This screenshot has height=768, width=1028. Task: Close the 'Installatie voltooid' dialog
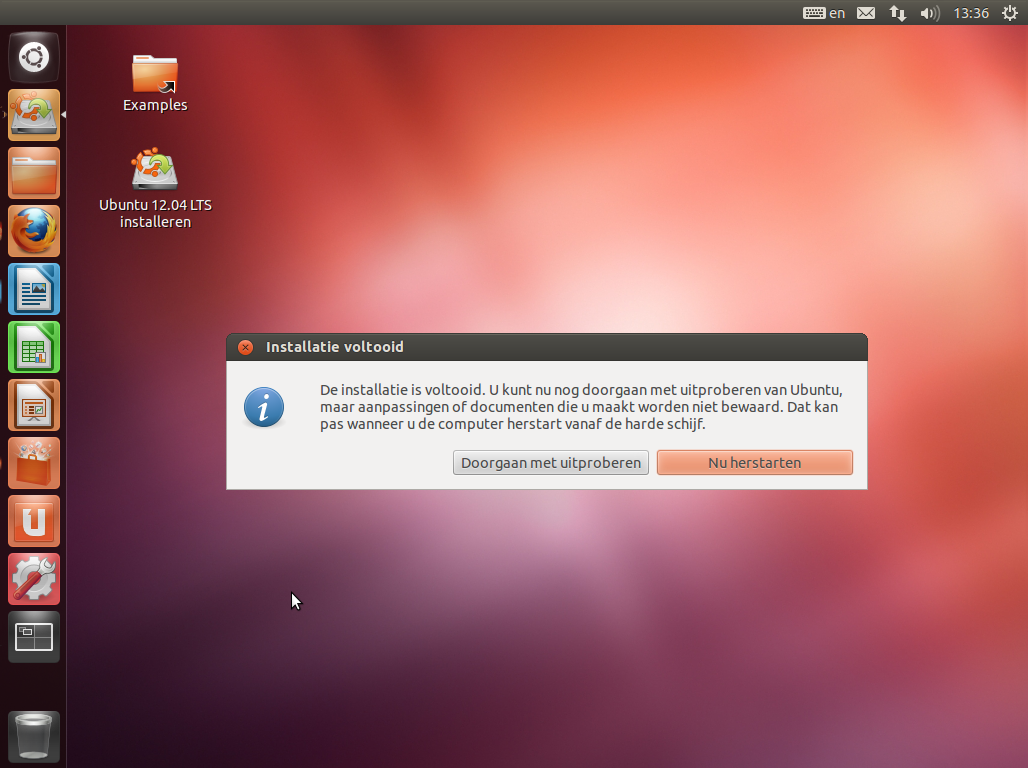245,347
